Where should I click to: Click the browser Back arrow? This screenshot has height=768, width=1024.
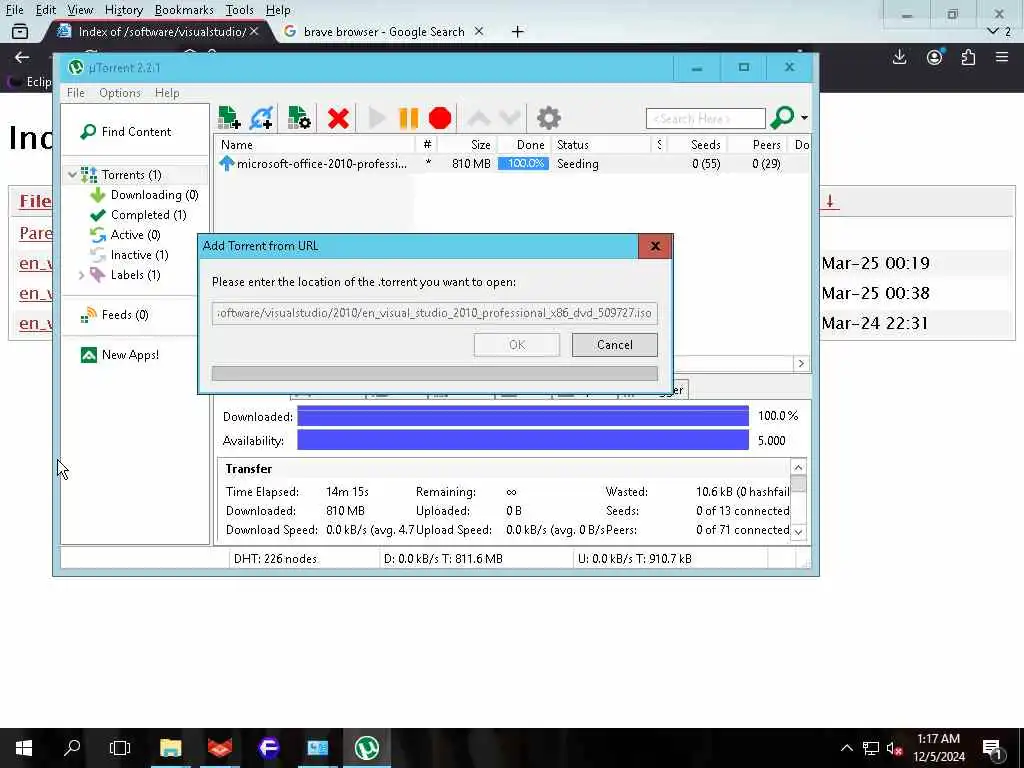[x=22, y=57]
